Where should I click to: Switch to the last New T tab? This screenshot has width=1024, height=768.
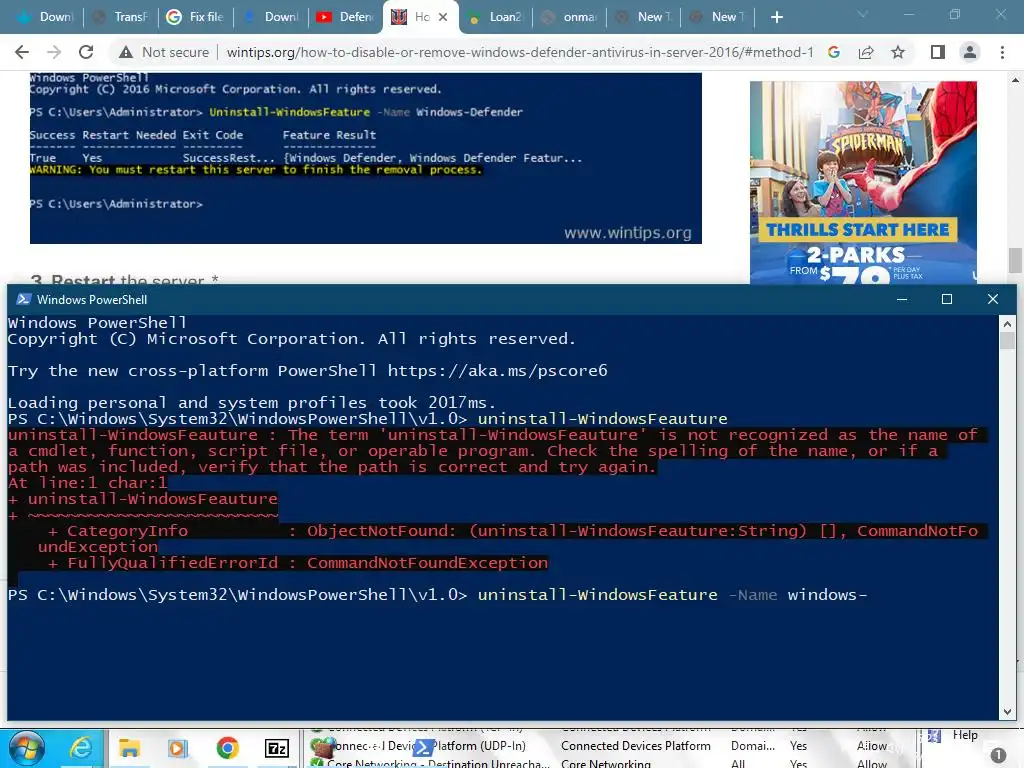click(718, 17)
